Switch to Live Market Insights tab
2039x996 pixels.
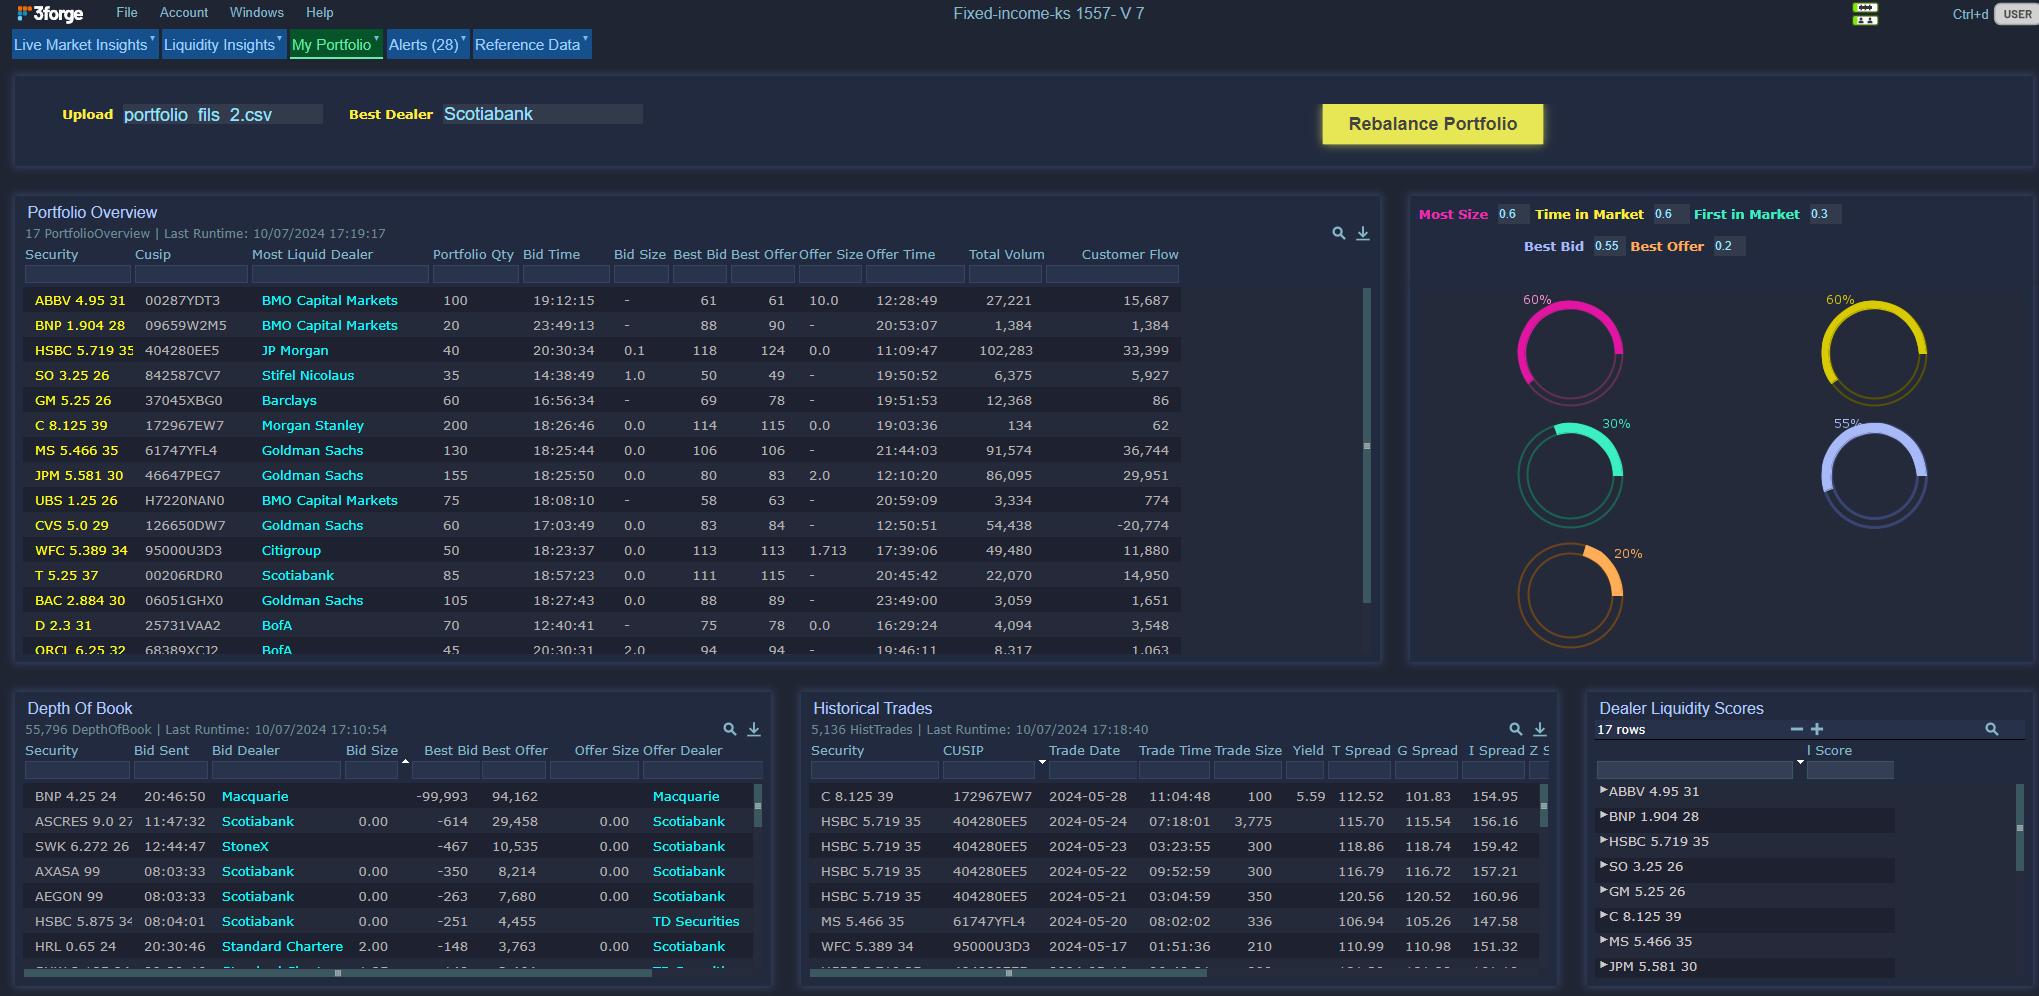coord(85,44)
